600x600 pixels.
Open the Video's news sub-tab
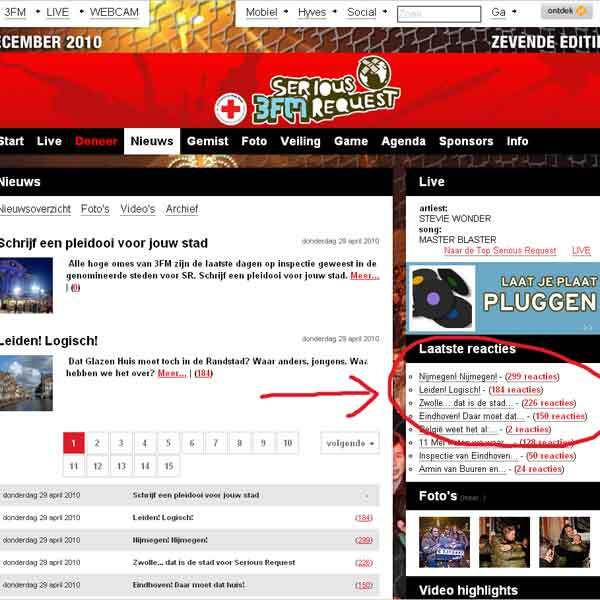tap(138, 209)
